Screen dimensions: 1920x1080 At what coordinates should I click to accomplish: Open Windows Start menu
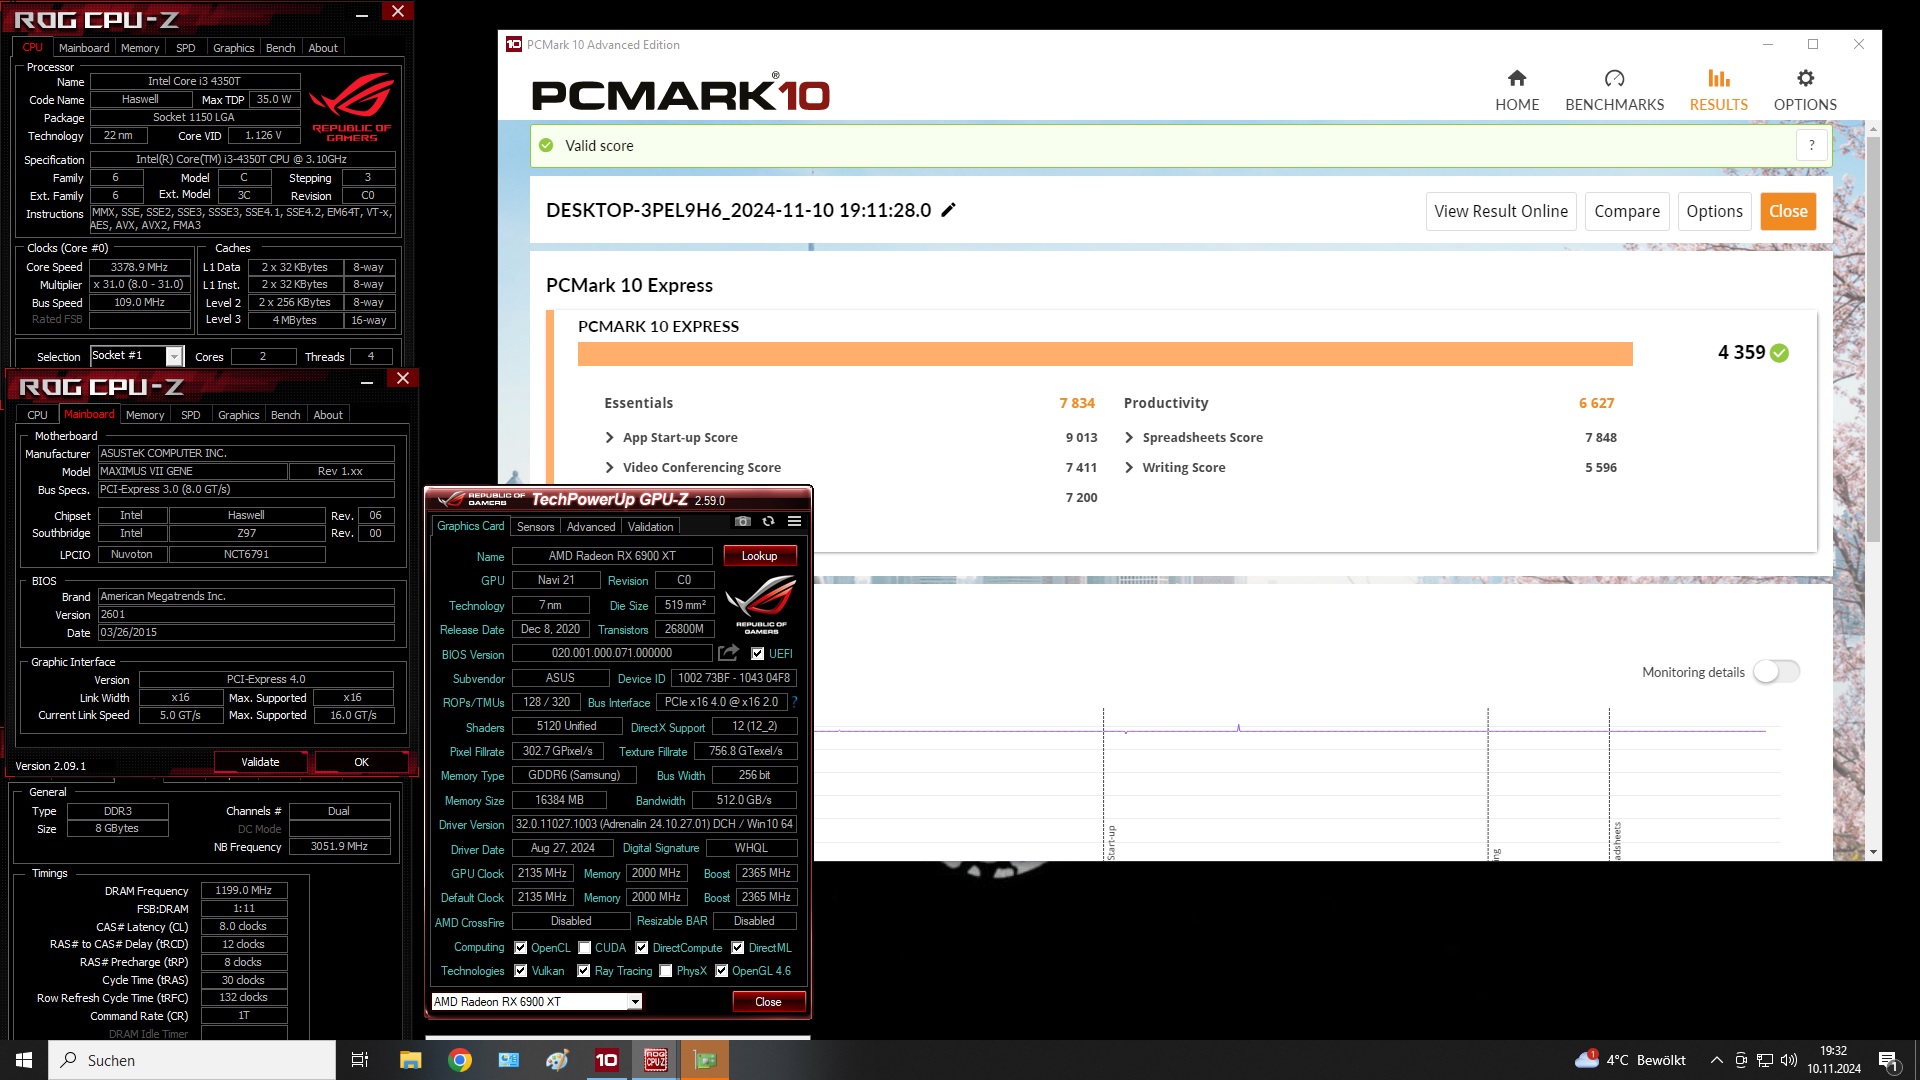click(24, 1060)
